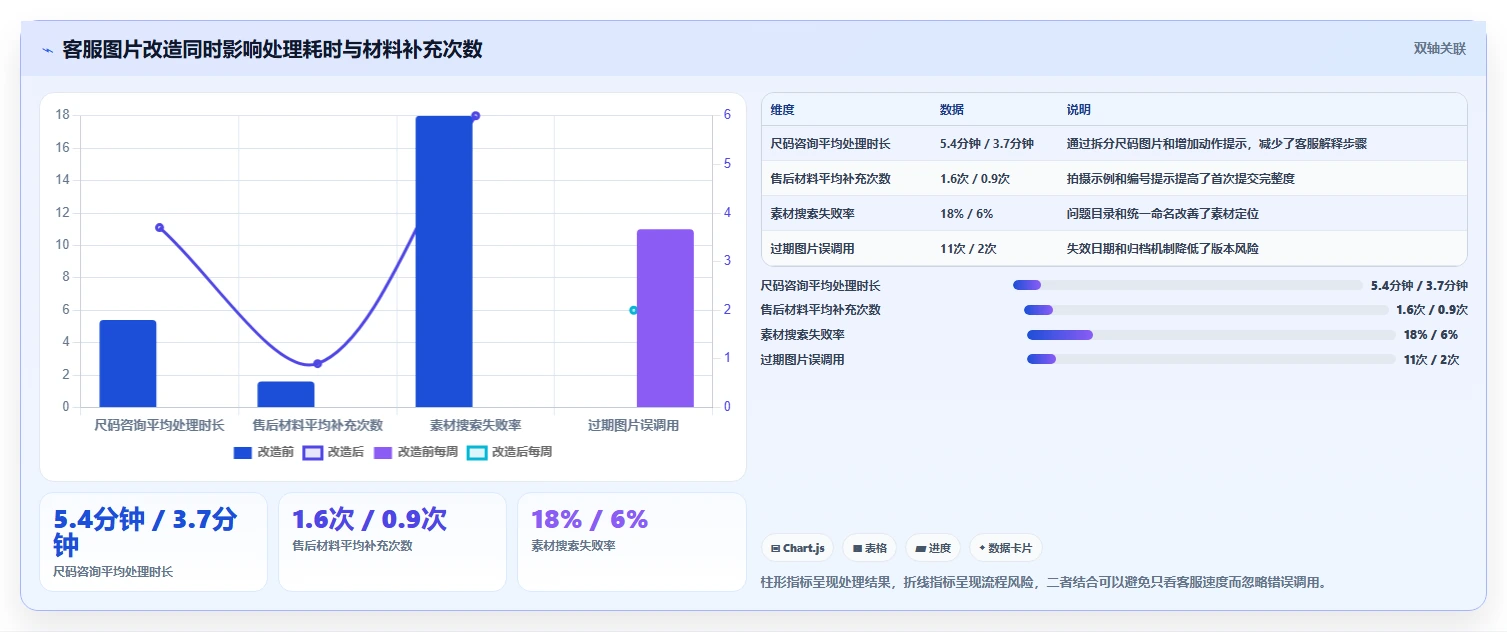Click the x-axis label 素材搜索失败率
The width and height of the screenshot is (1507, 632).
point(476,425)
